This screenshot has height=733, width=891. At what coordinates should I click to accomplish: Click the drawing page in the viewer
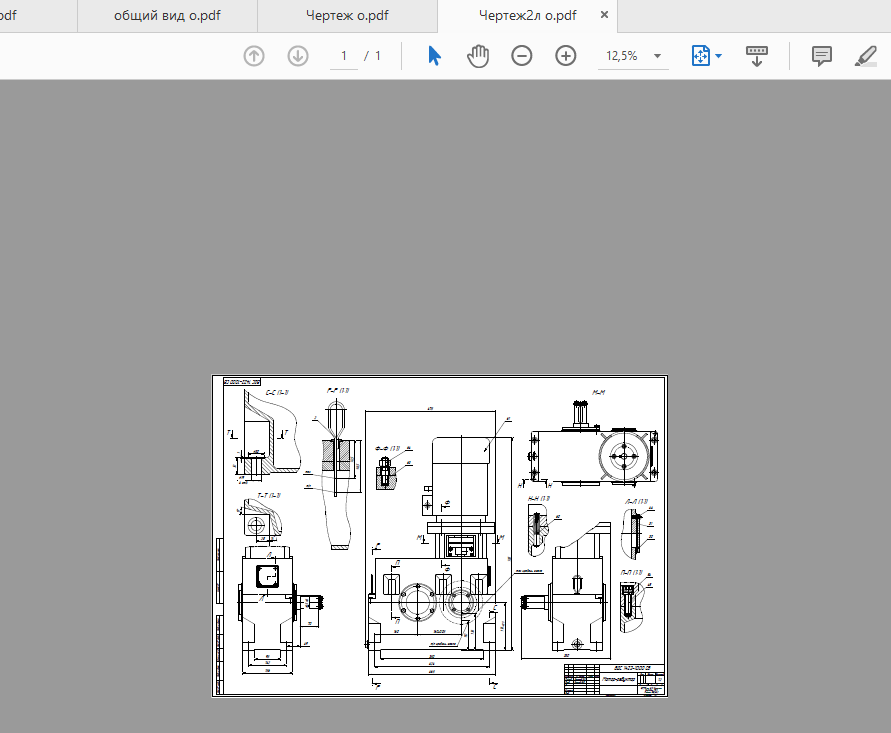point(439,535)
